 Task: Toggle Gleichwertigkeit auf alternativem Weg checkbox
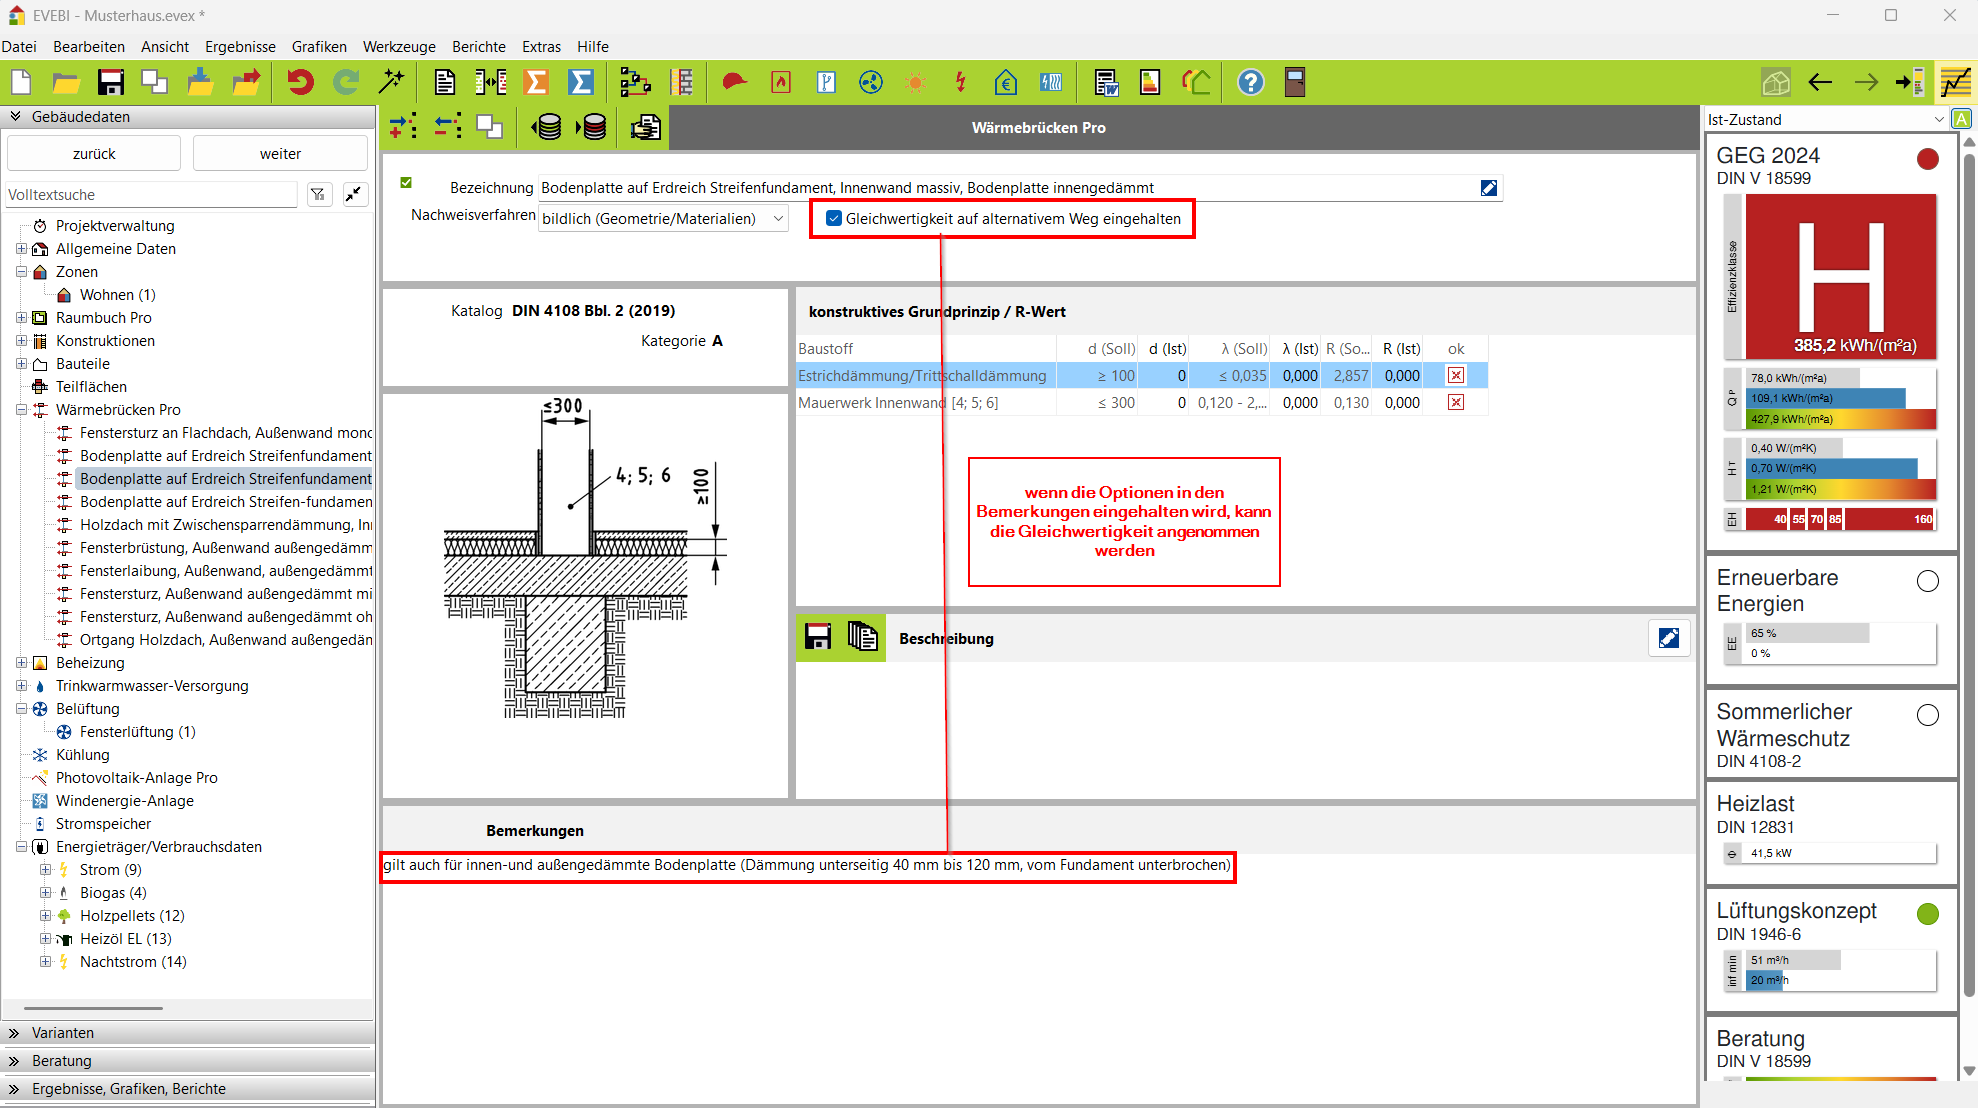click(x=834, y=218)
